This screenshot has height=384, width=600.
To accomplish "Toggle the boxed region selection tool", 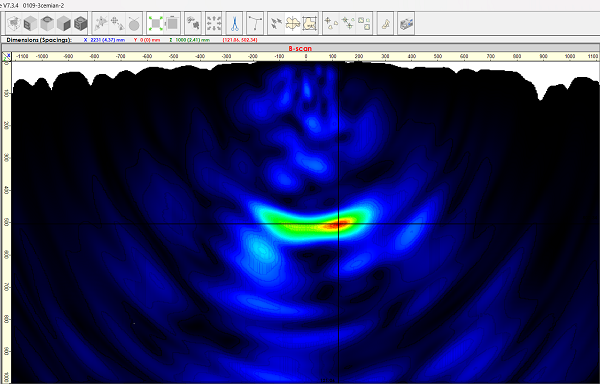I will coord(310,24).
